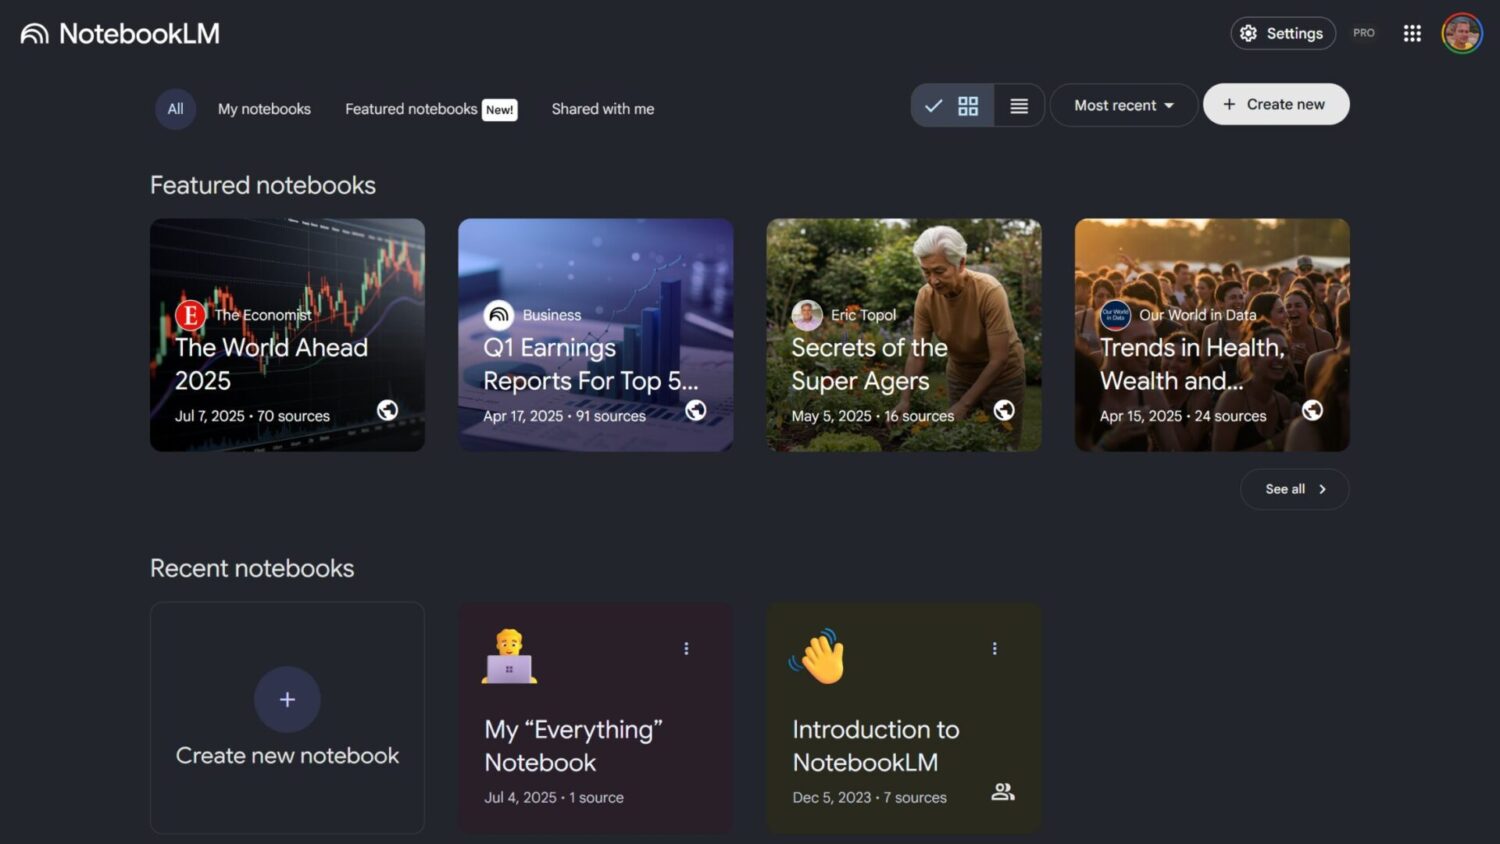Image resolution: width=1500 pixels, height=844 pixels.
Task: Click the shared people icon on Introduction to NotebookLM
Action: pyautogui.click(x=1002, y=792)
